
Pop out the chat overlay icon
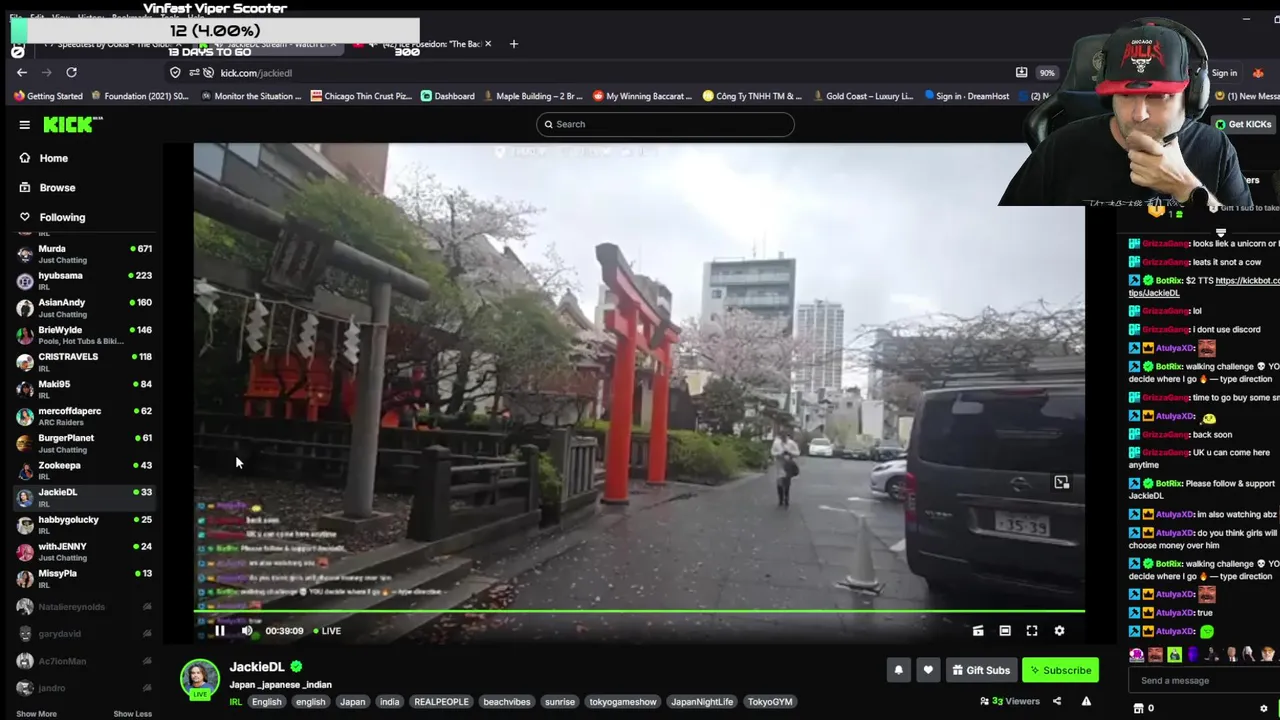1062,483
